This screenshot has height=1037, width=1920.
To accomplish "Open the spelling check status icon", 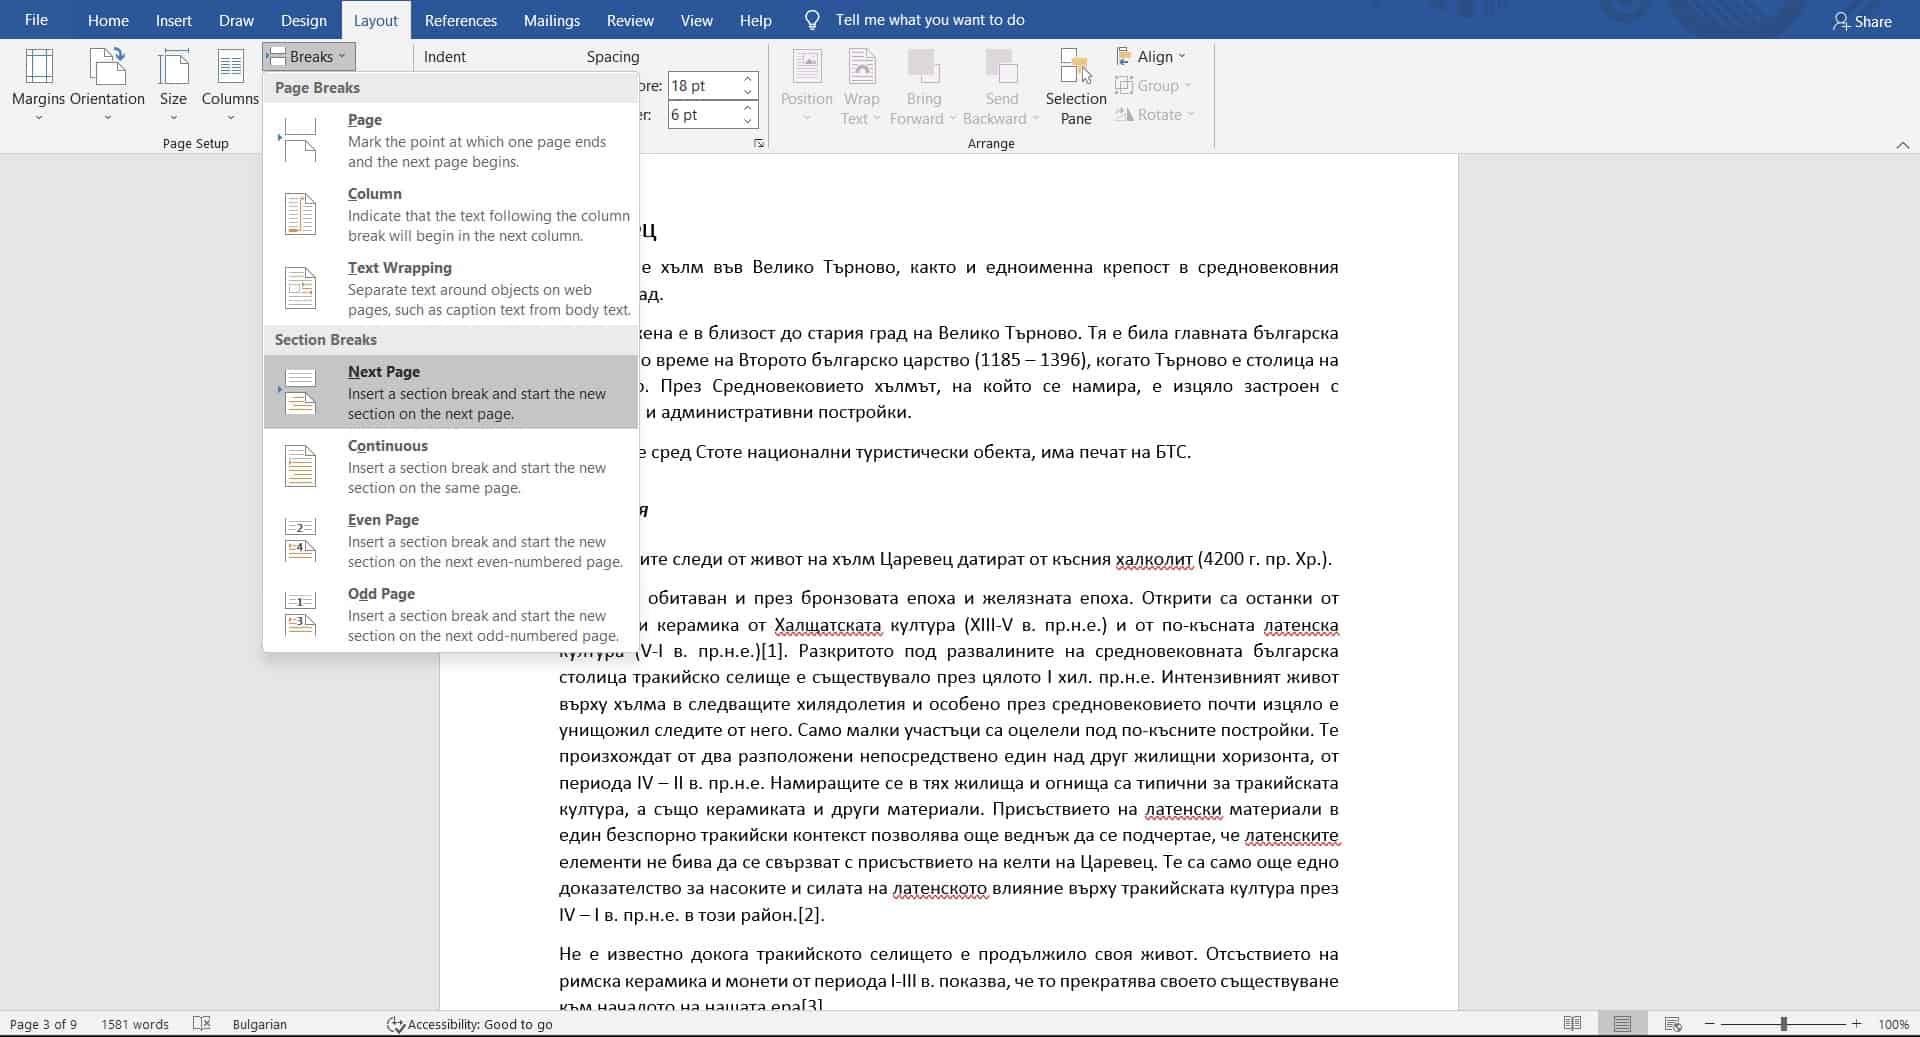I will click(x=201, y=1024).
